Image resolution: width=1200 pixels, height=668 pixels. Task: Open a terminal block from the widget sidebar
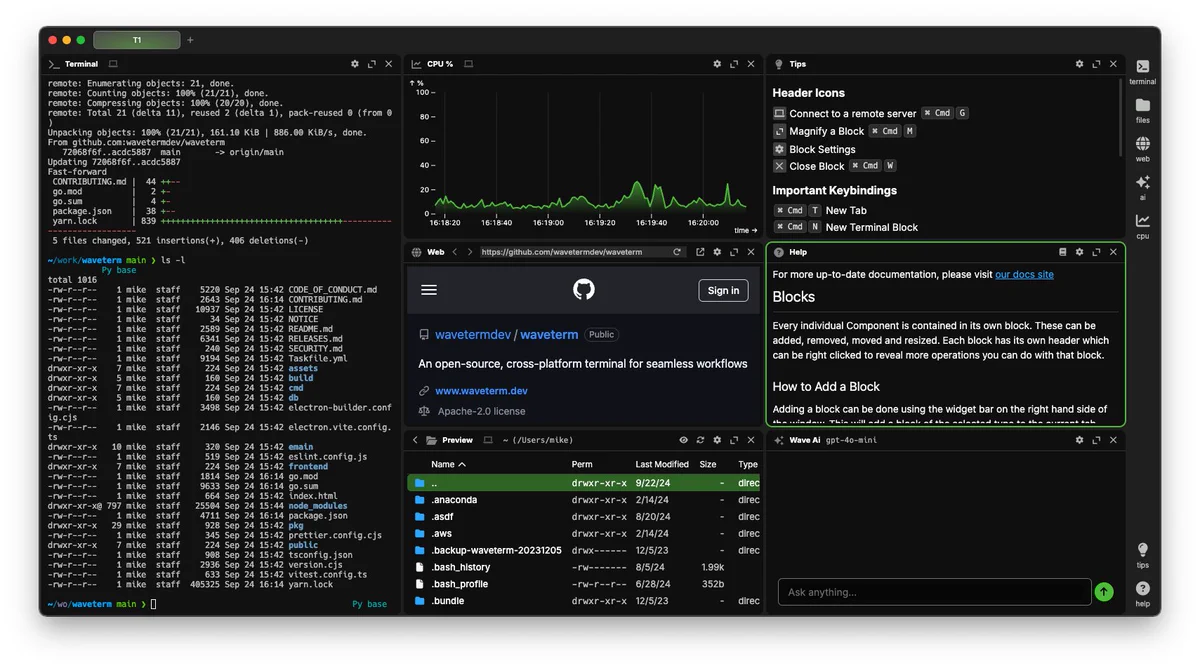(x=1142, y=71)
